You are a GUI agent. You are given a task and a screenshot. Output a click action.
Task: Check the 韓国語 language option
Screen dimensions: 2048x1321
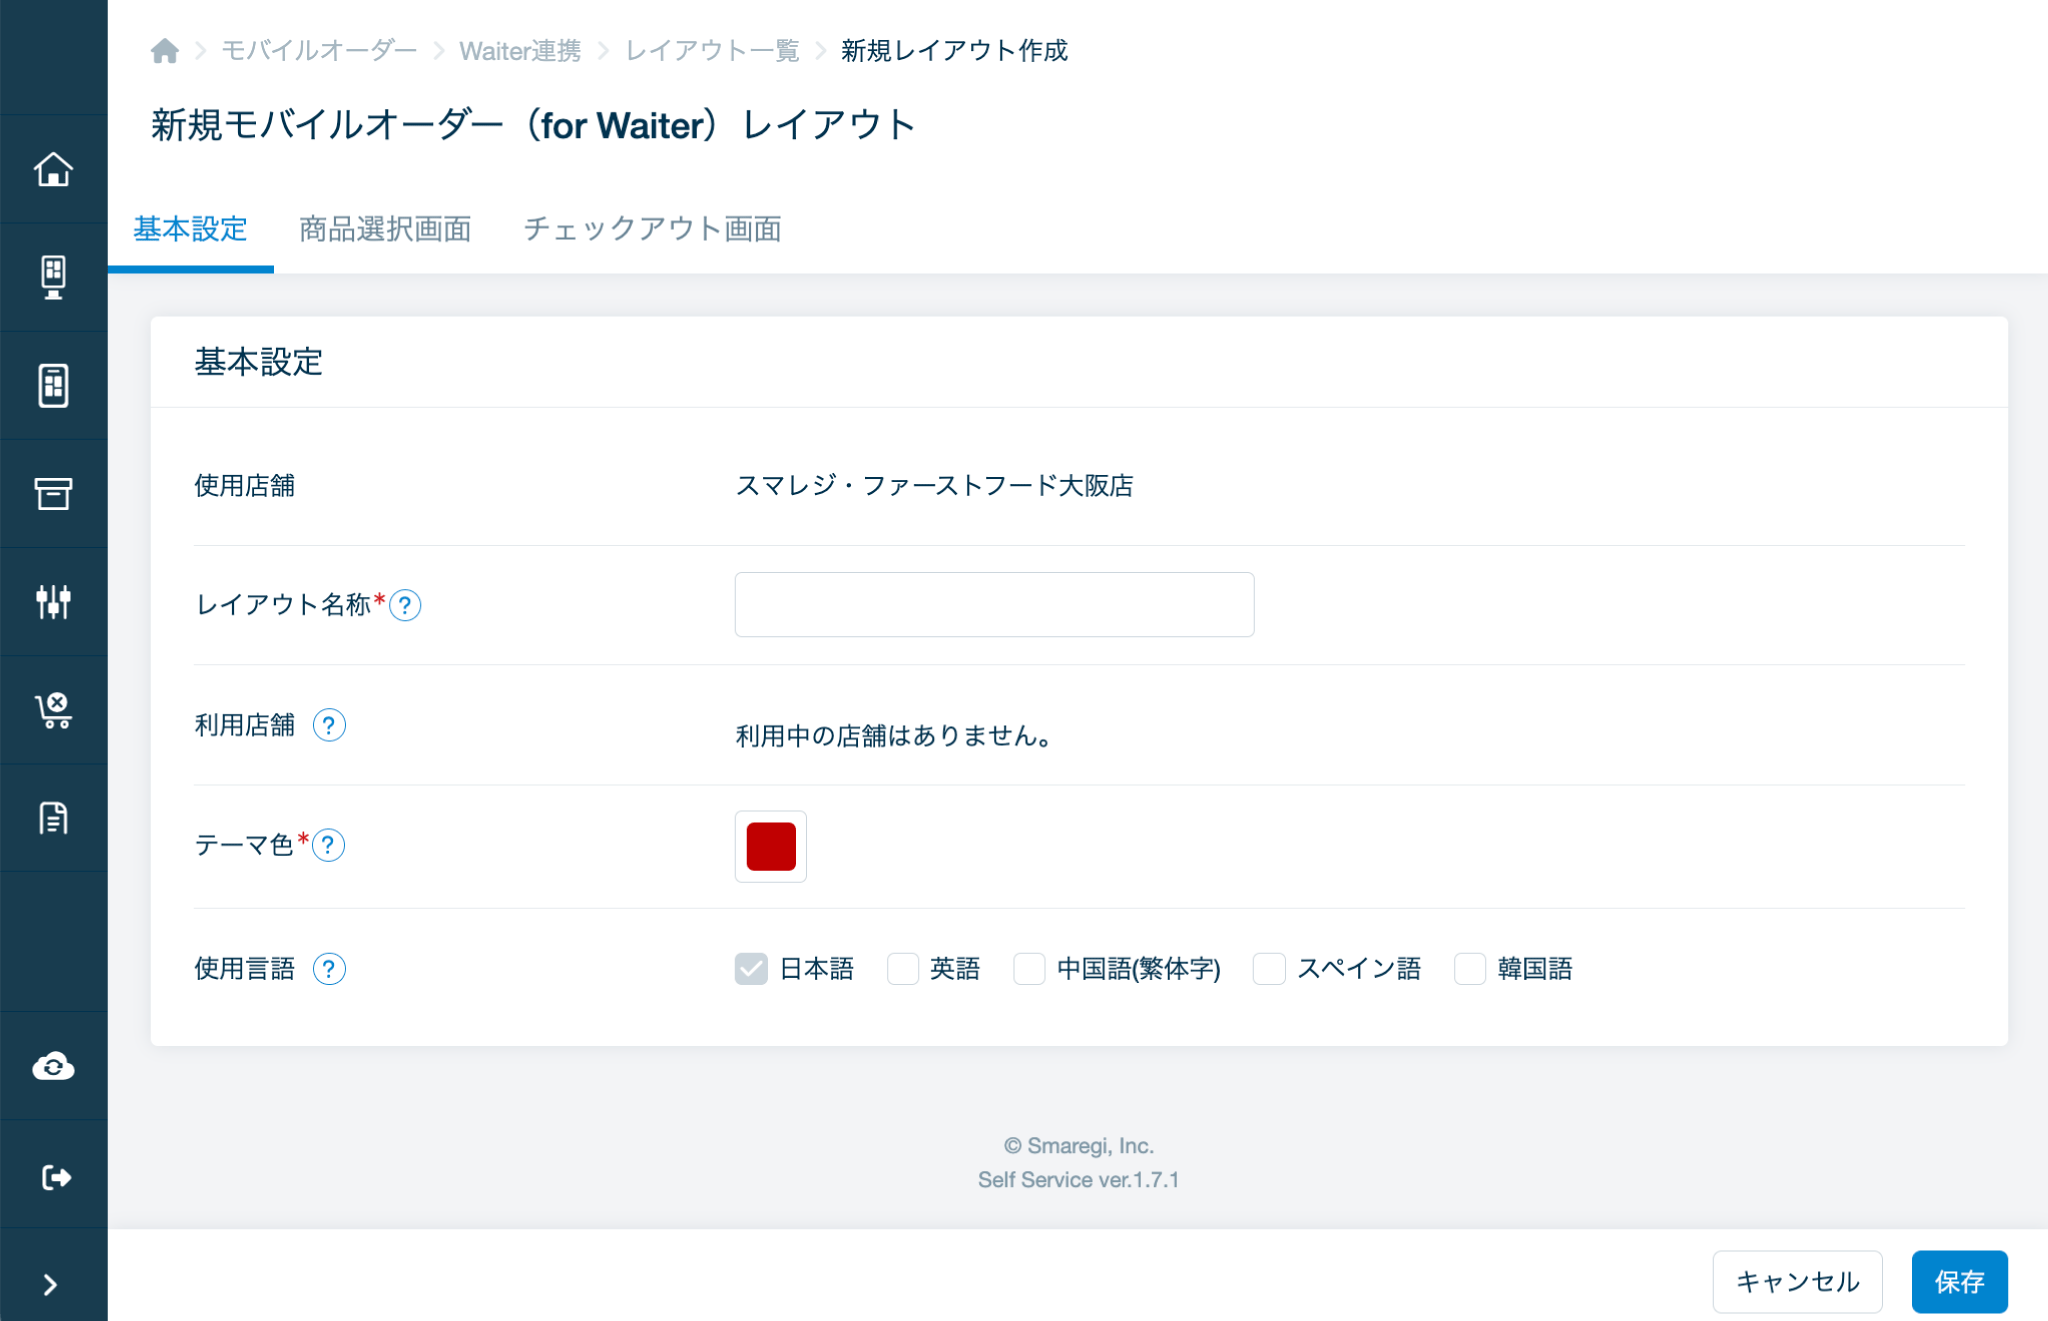click(x=1470, y=968)
